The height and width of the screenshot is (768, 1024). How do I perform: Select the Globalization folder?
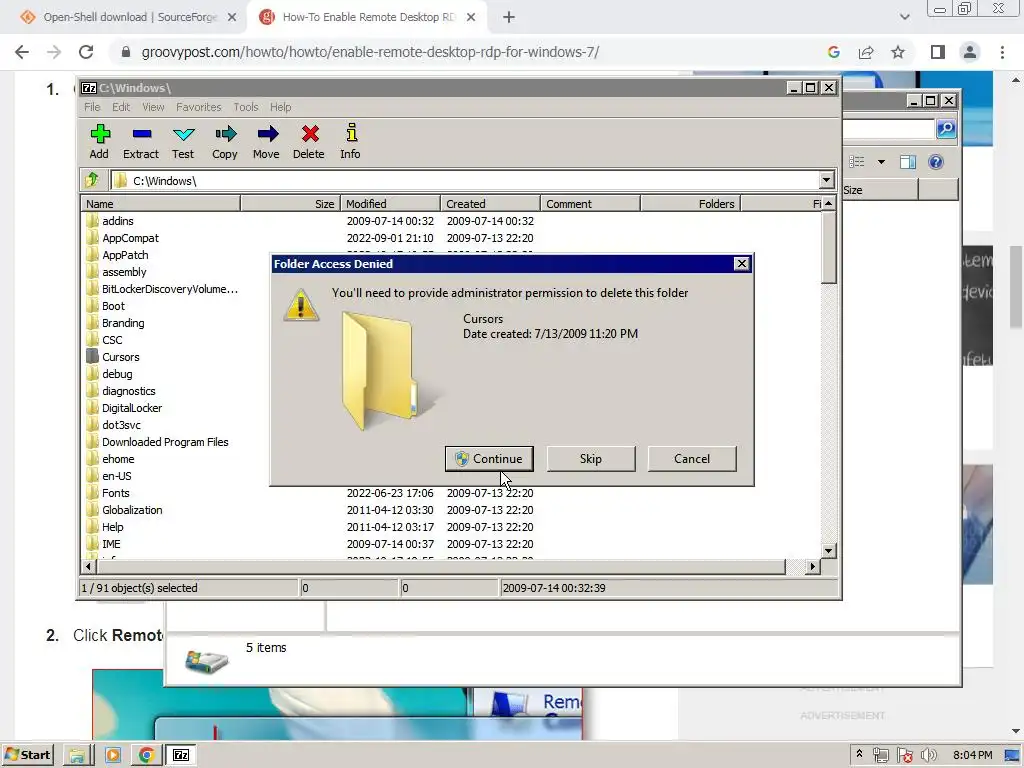click(132, 509)
